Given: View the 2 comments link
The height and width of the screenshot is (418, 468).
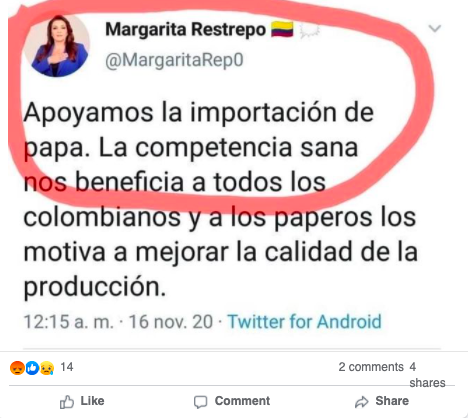Looking at the screenshot, I should pos(371,367).
